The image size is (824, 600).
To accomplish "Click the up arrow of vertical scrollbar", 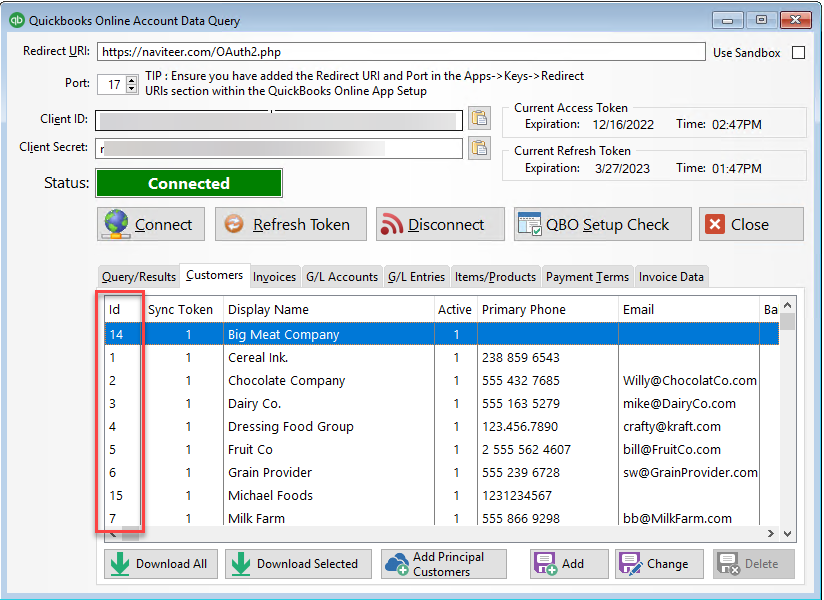I will (787, 305).
